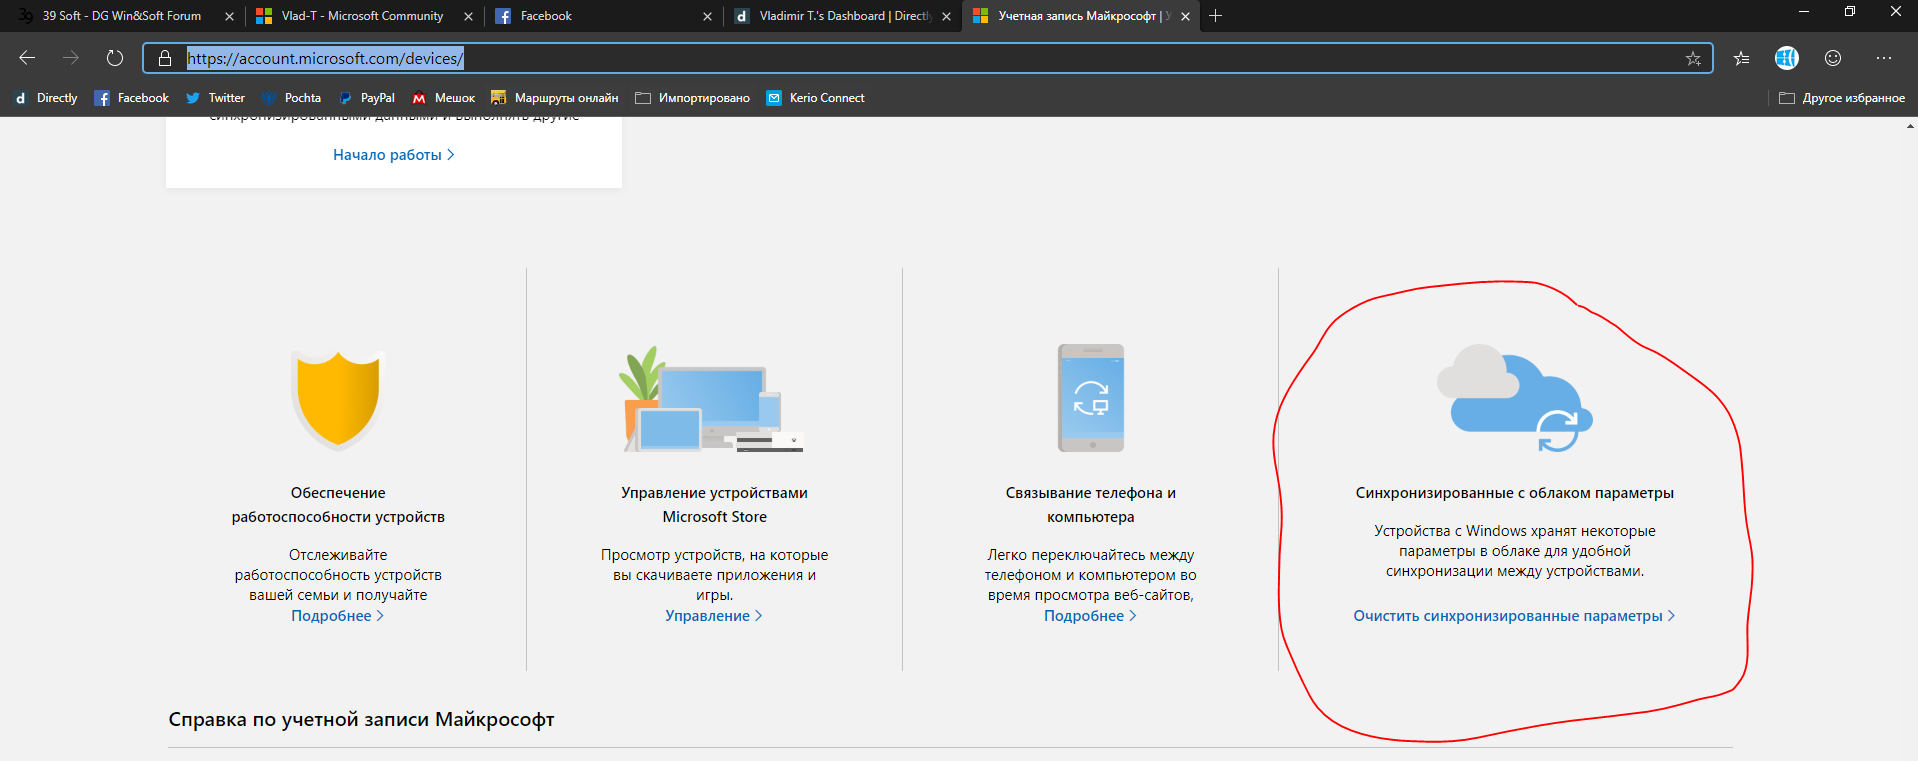The height and width of the screenshot is (761, 1918).
Task: Open the browser profile avatar
Action: coord(1787,58)
